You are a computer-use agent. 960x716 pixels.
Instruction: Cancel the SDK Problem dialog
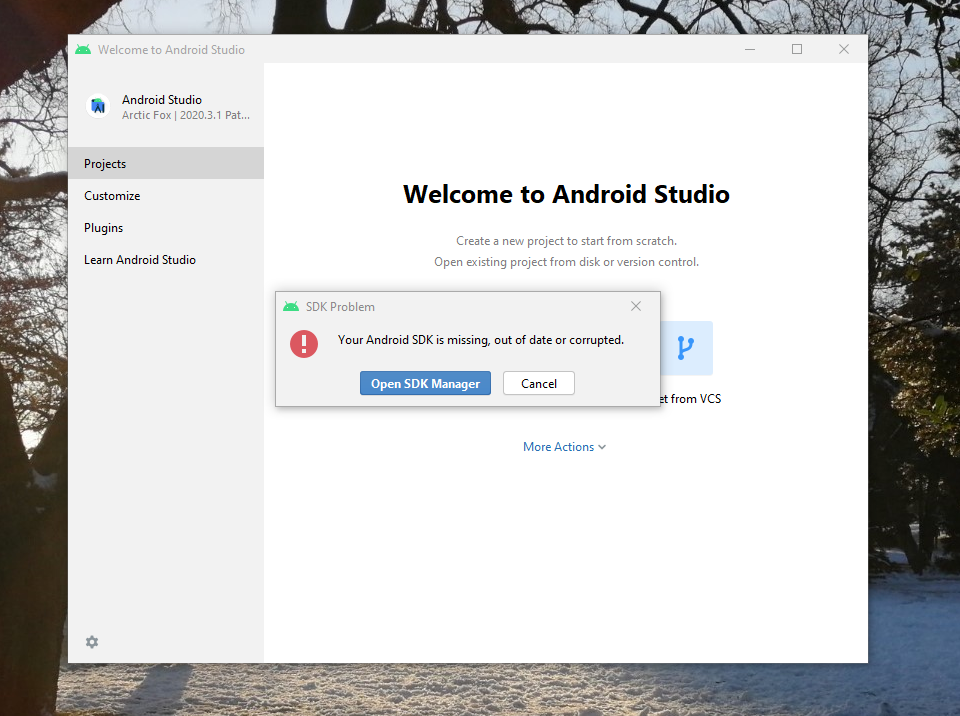tap(539, 383)
